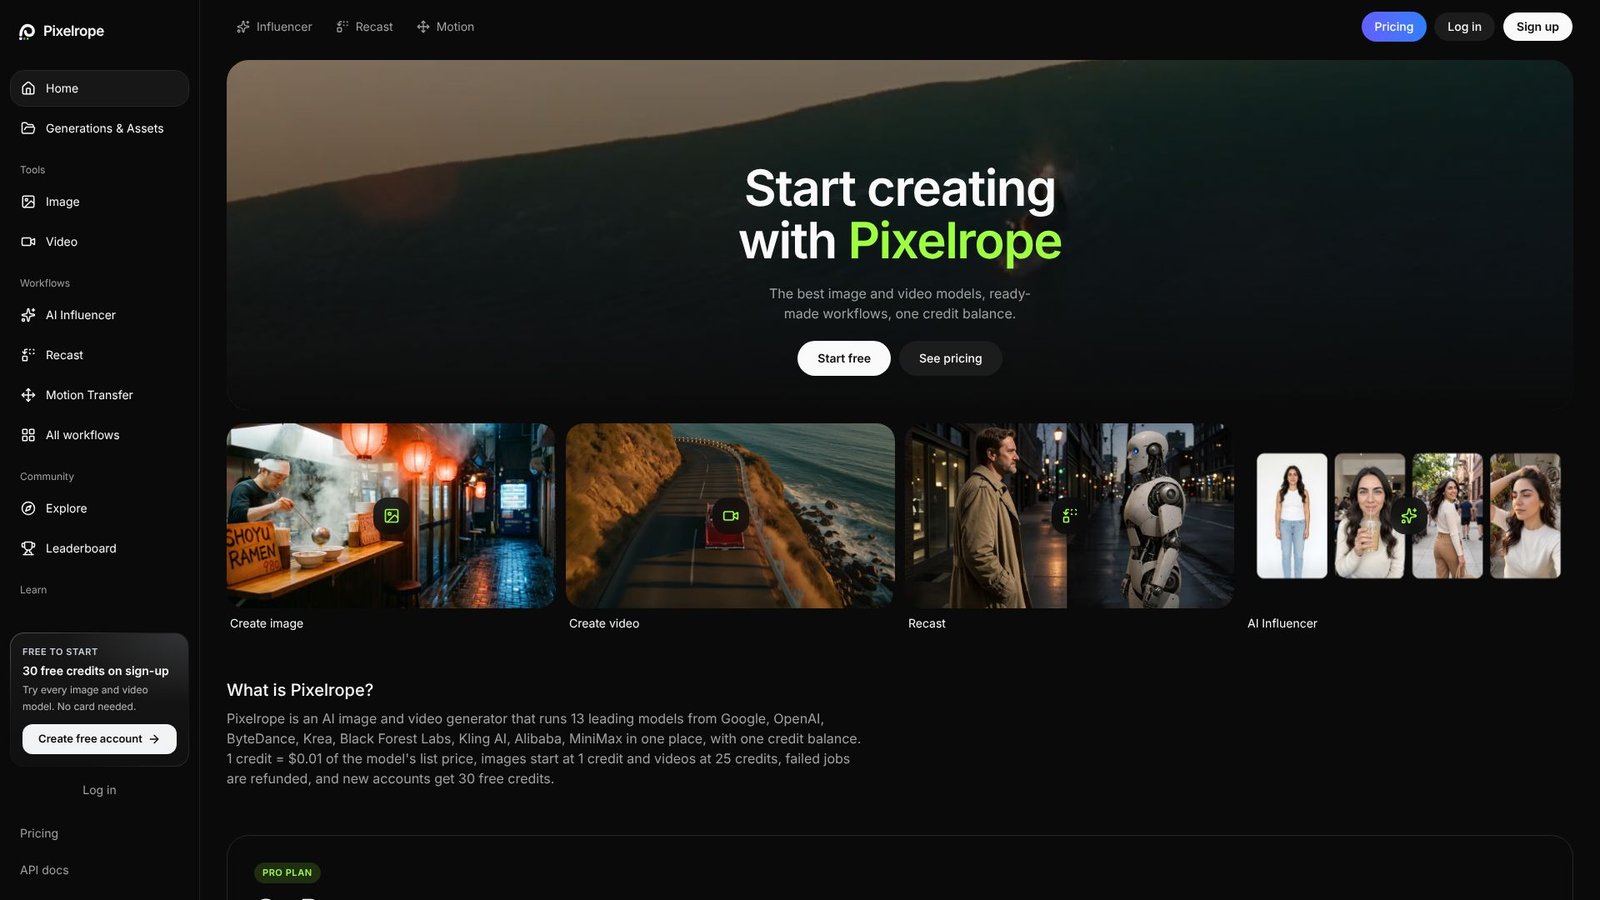Click the Pricing button in header
1600x900 pixels.
coord(1394,27)
